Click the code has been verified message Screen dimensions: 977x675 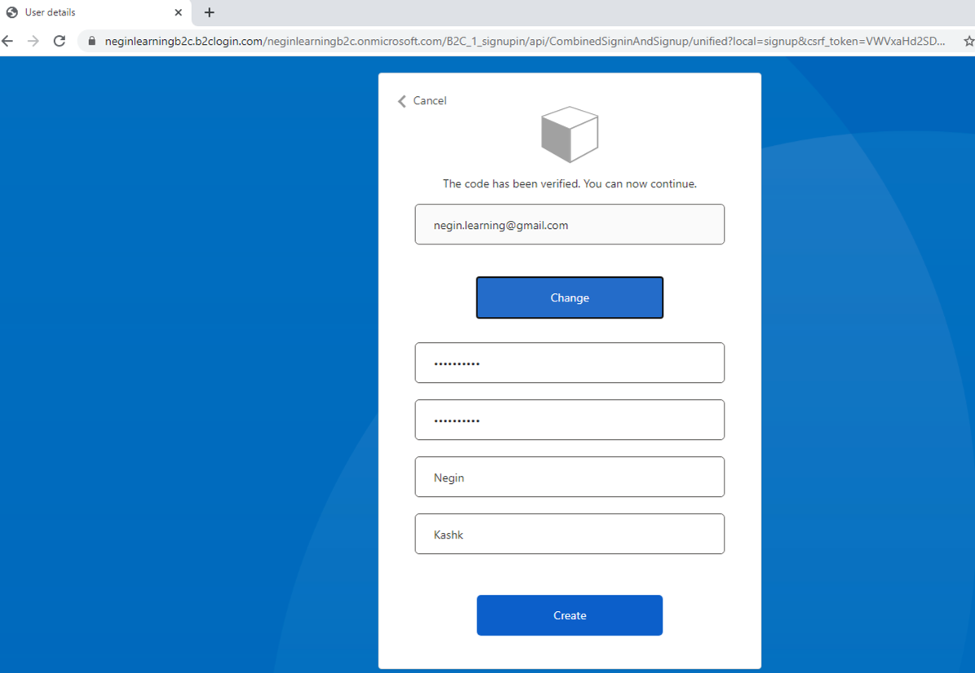pos(569,184)
